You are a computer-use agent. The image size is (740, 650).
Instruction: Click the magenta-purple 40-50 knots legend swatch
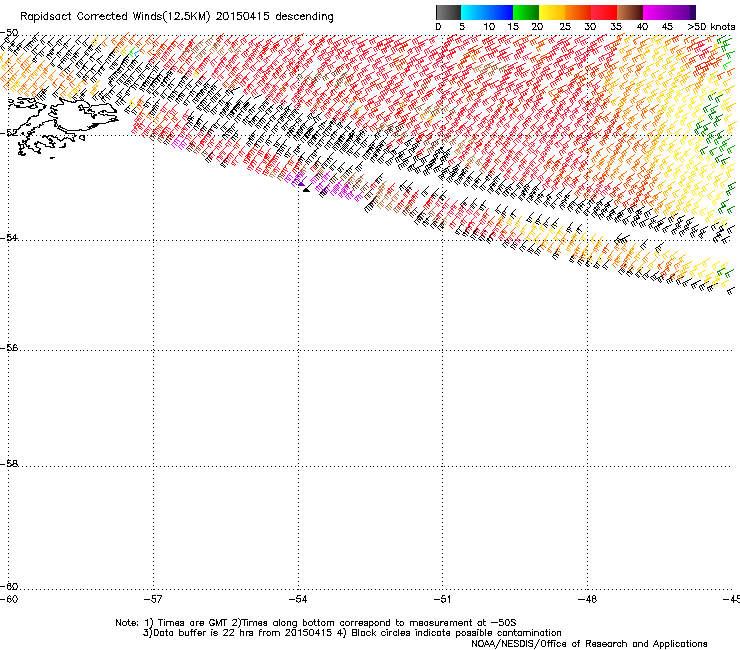(669, 12)
